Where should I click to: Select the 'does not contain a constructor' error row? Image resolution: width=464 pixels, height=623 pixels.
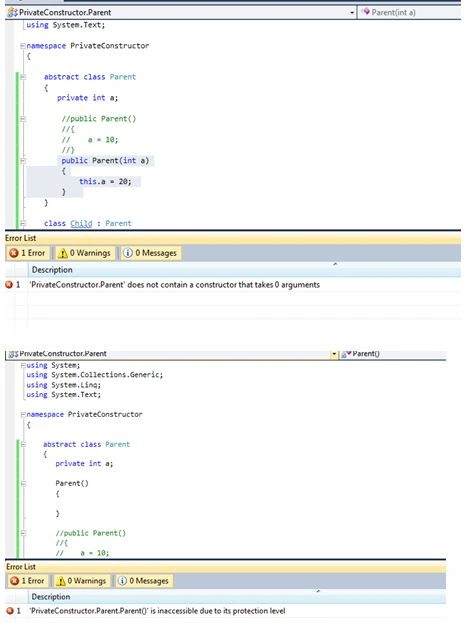pos(233,285)
